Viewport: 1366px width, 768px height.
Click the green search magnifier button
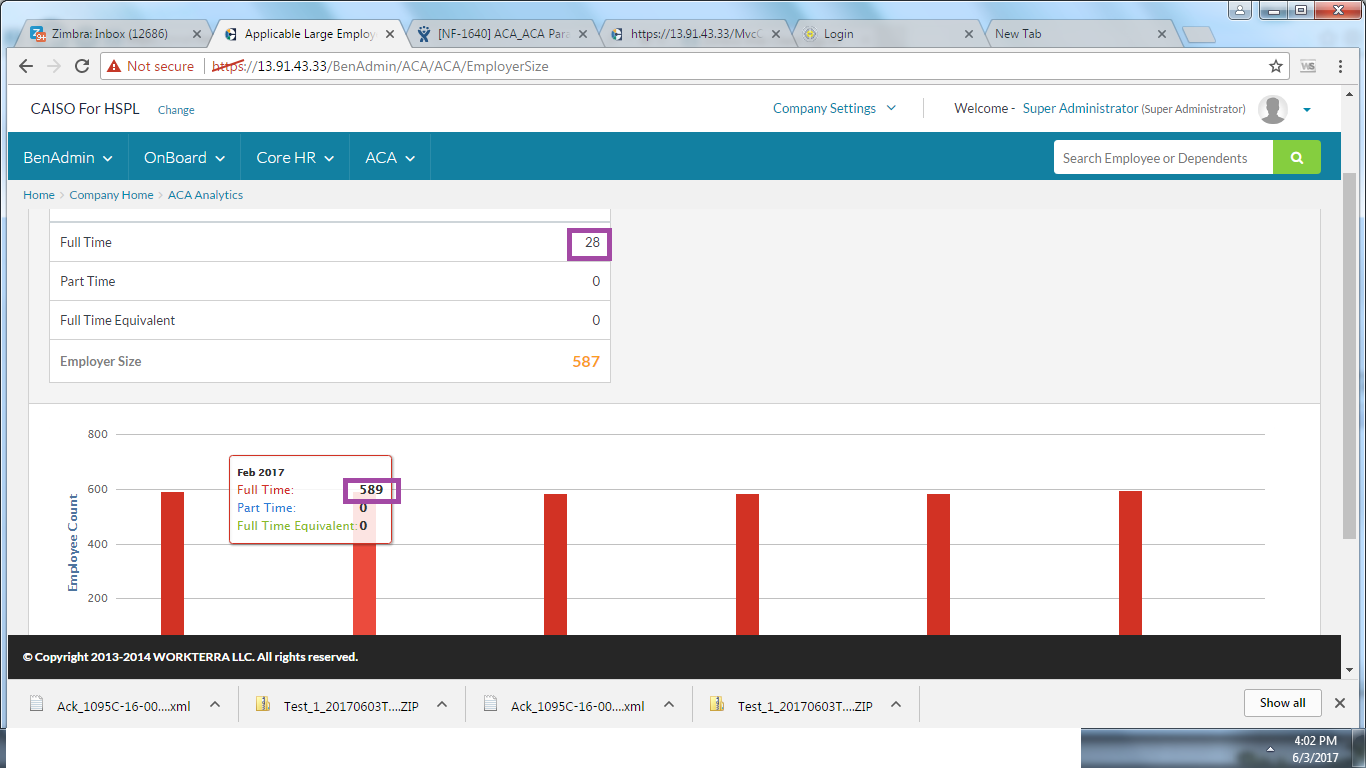click(1296, 158)
